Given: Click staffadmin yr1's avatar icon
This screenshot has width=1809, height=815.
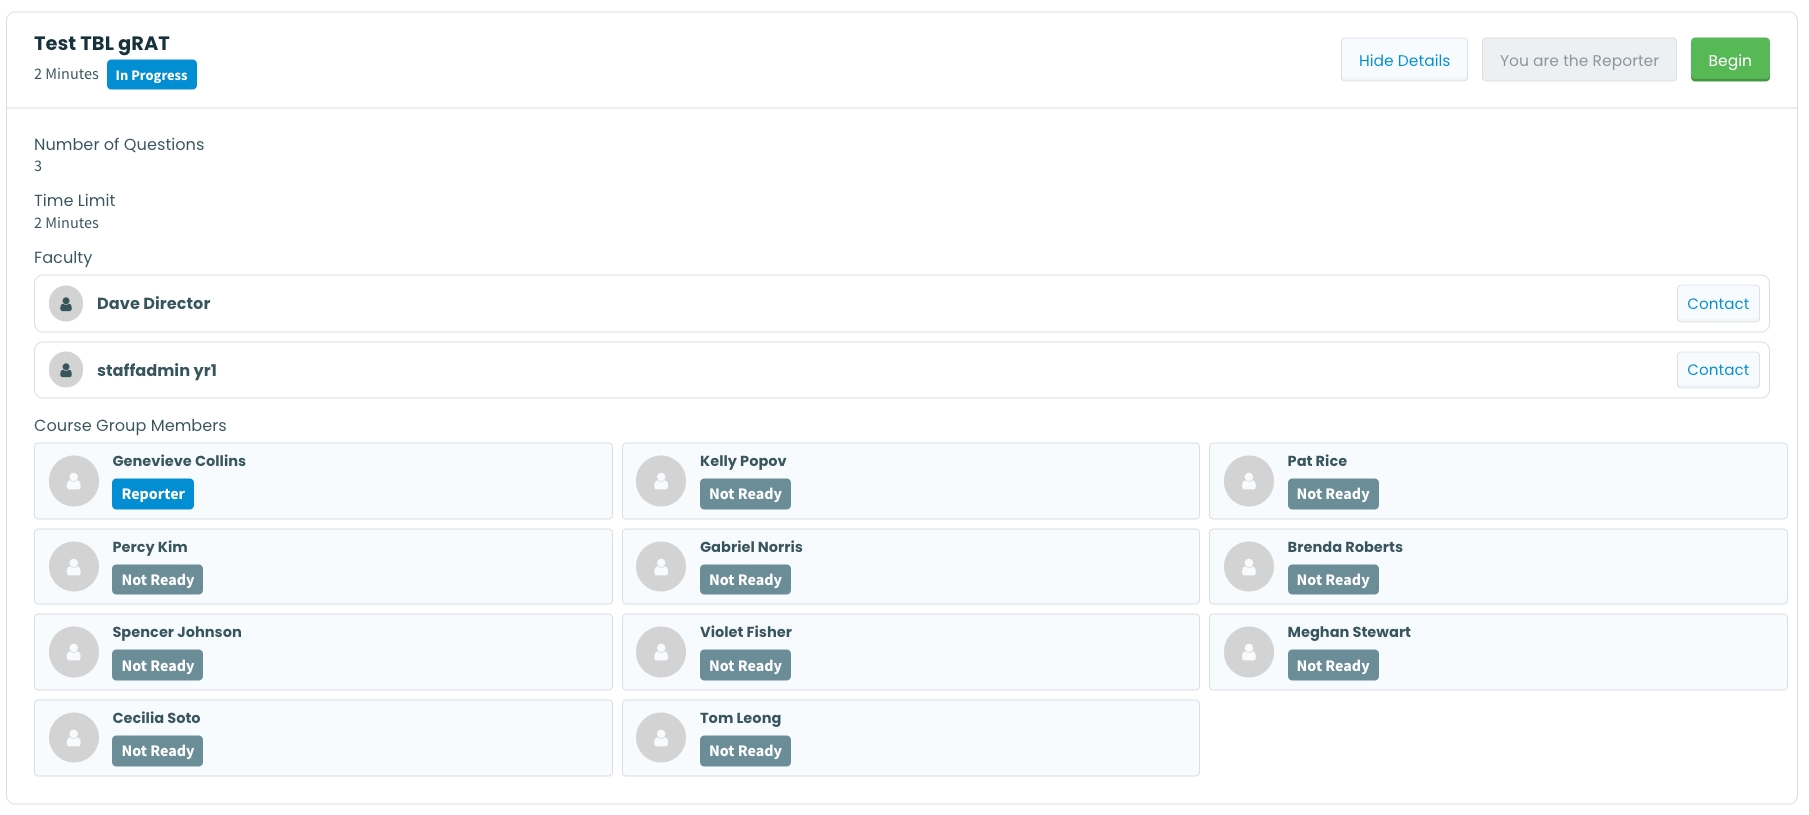Looking at the screenshot, I should 66,370.
